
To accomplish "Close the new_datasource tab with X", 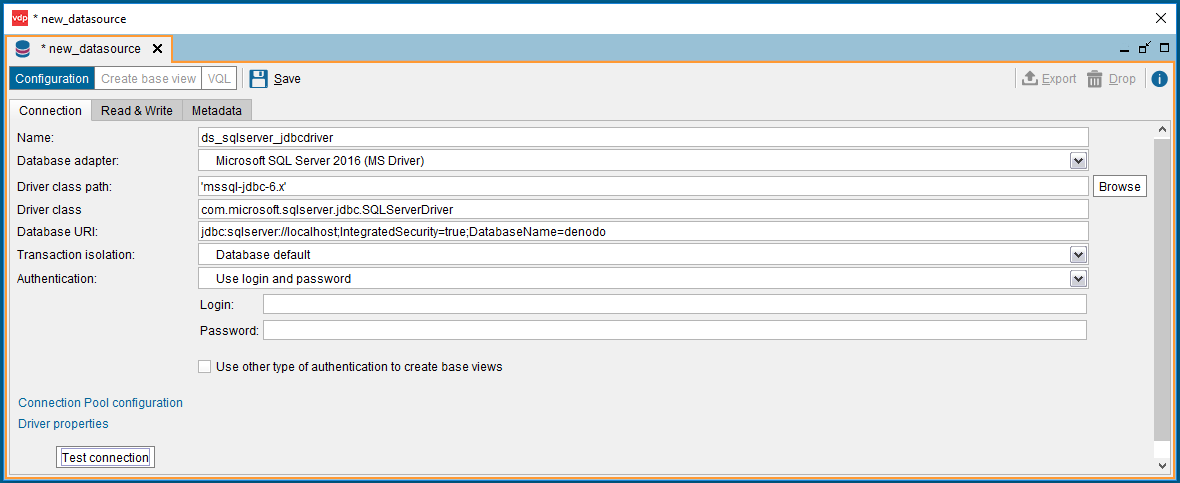I will pyautogui.click(x=157, y=49).
